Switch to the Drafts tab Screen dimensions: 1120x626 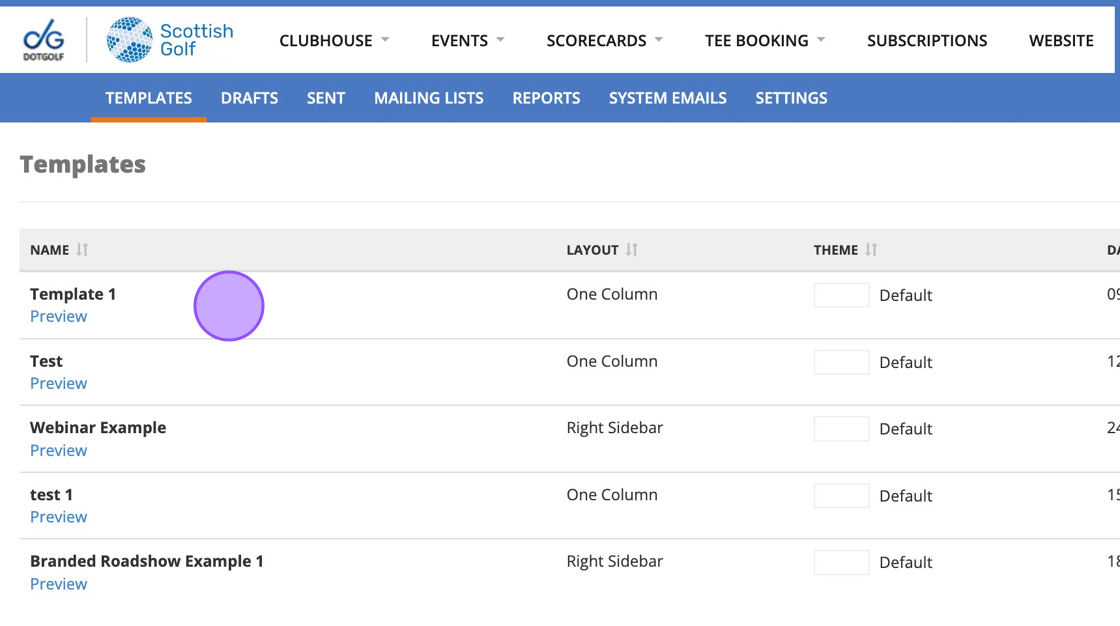pos(249,98)
